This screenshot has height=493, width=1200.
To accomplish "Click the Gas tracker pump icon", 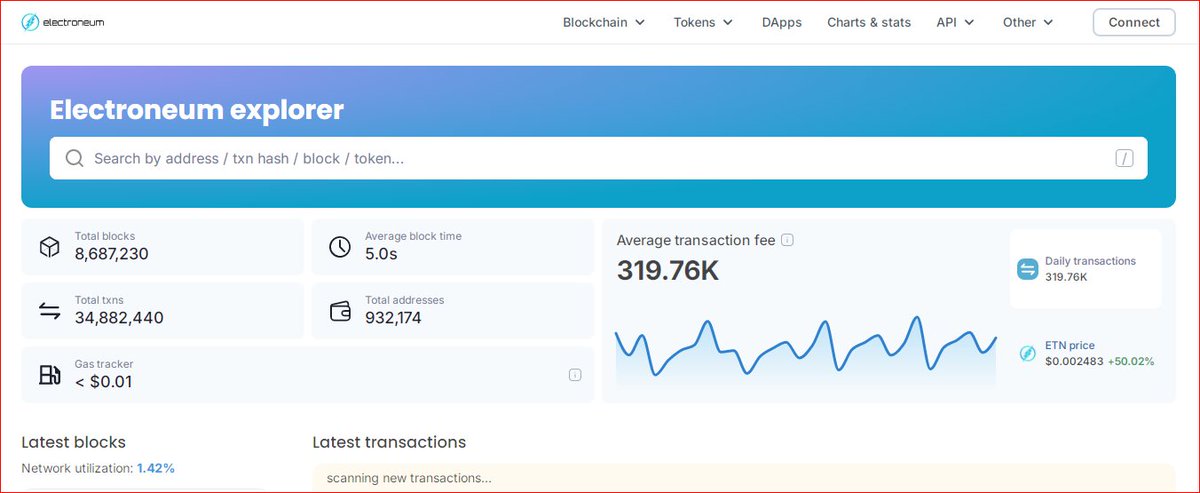I will pyautogui.click(x=49, y=374).
